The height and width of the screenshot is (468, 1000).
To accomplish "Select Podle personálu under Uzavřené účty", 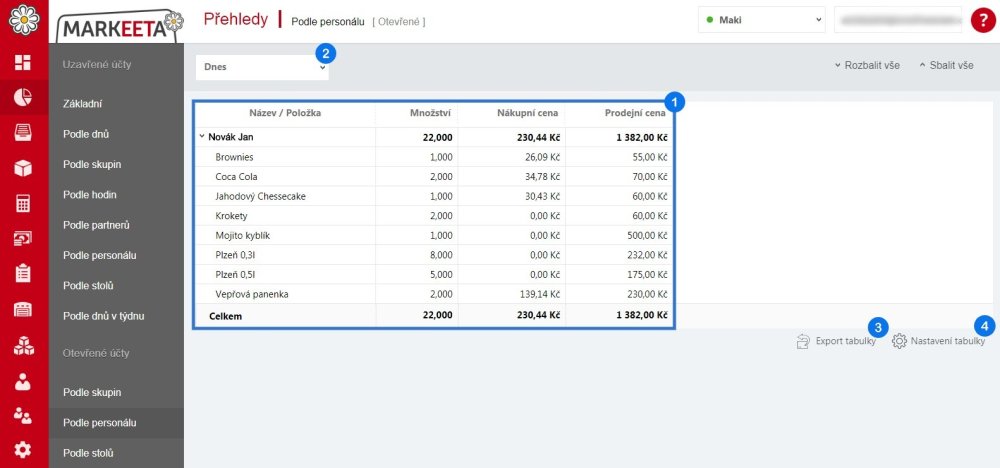I will click(99, 255).
